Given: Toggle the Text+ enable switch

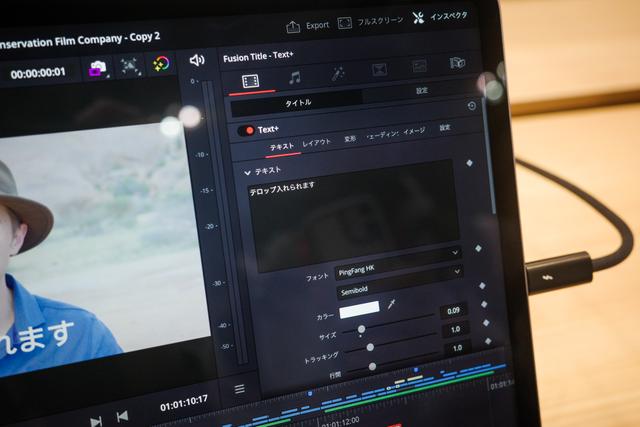Looking at the screenshot, I should pyautogui.click(x=245, y=131).
